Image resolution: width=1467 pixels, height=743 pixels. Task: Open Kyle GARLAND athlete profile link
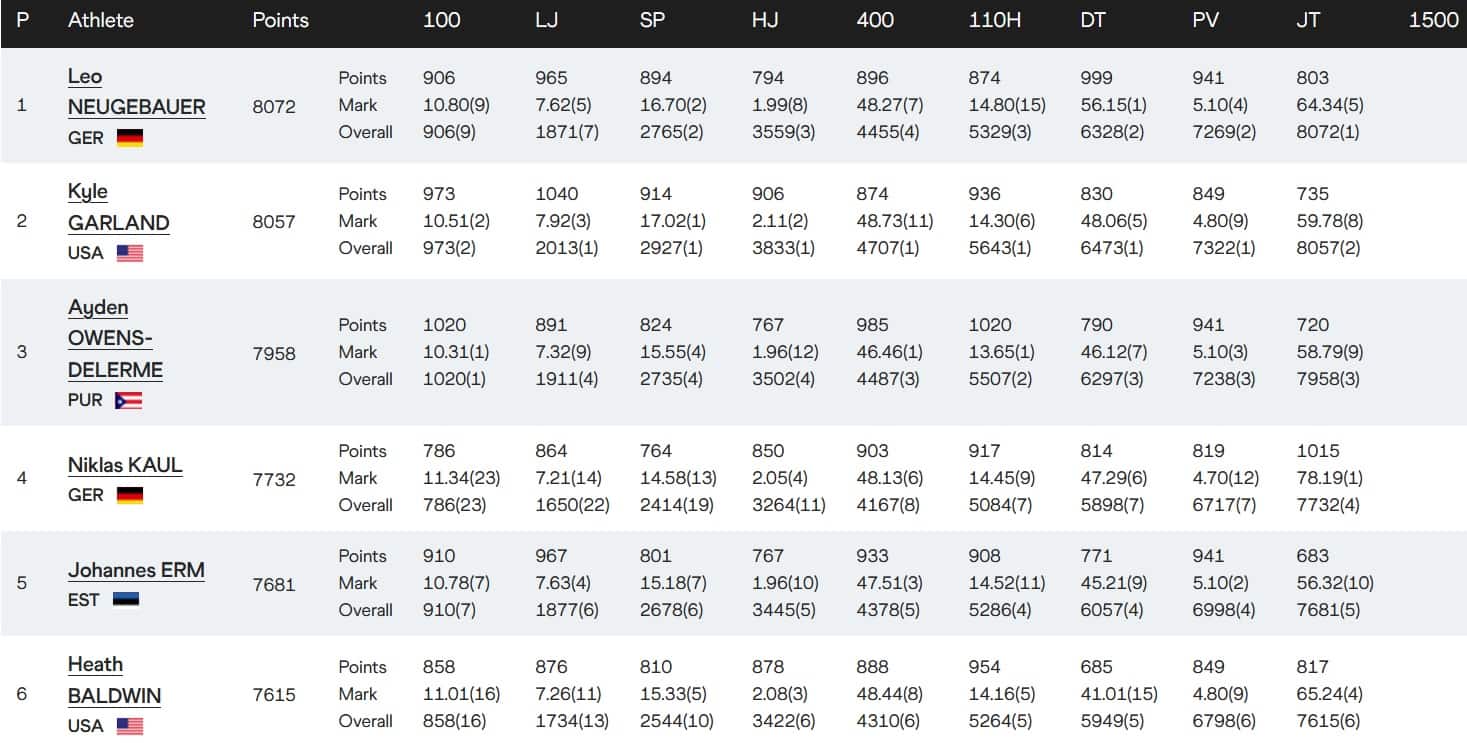(x=118, y=207)
